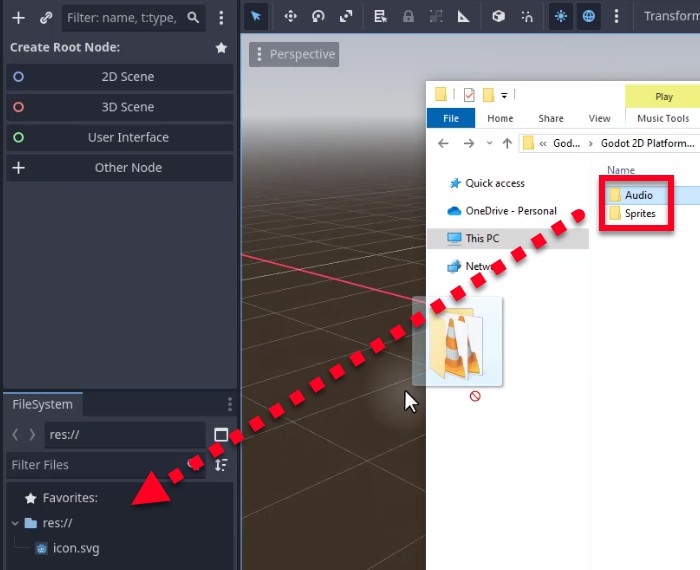The width and height of the screenshot is (700, 570).
Task: Select the Sprites folder in Explorer
Action: click(640, 213)
